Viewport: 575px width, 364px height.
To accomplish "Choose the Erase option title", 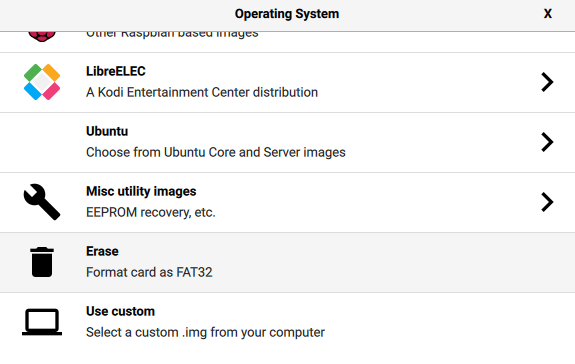I will pyautogui.click(x=102, y=251).
